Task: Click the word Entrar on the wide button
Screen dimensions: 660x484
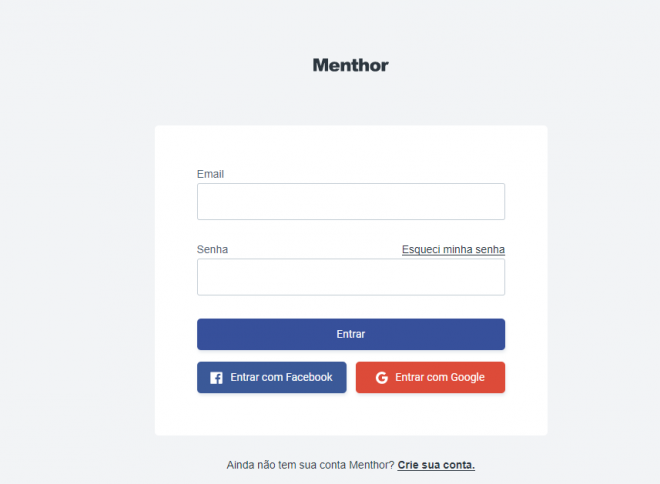Action: [351, 334]
